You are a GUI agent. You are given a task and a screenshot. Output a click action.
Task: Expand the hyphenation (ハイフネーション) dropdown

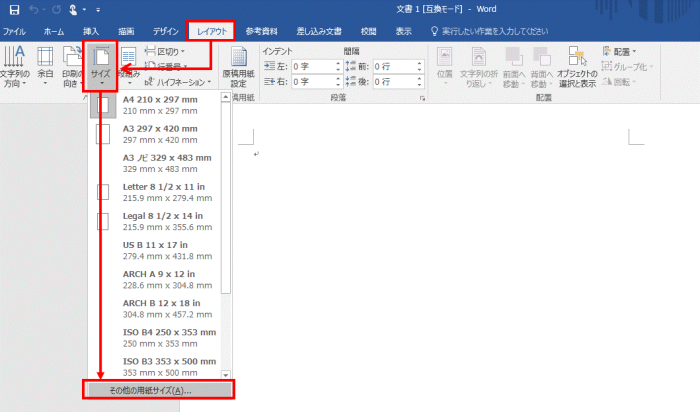click(x=180, y=82)
